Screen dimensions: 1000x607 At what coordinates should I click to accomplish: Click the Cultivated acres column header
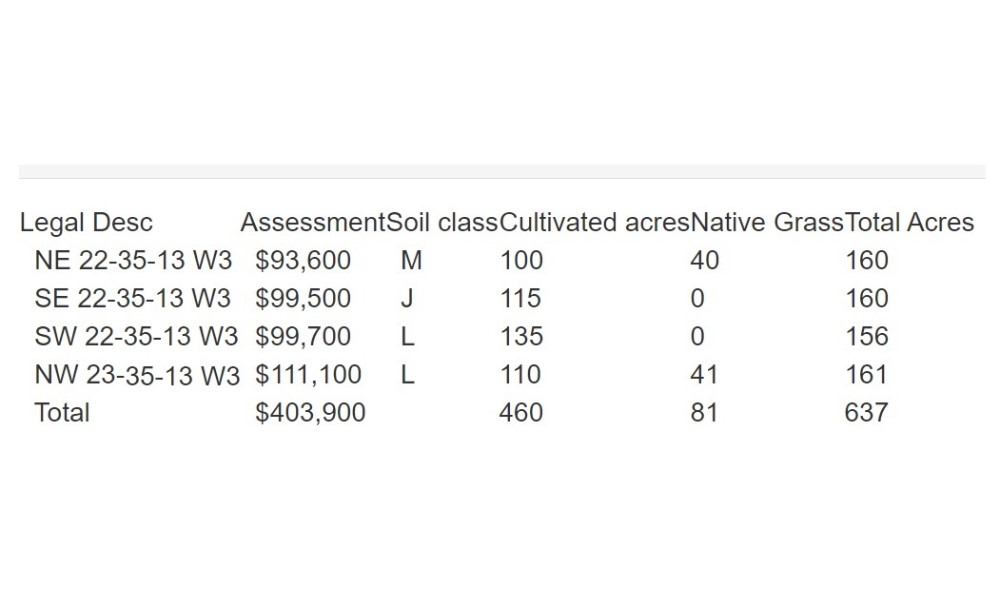point(594,223)
